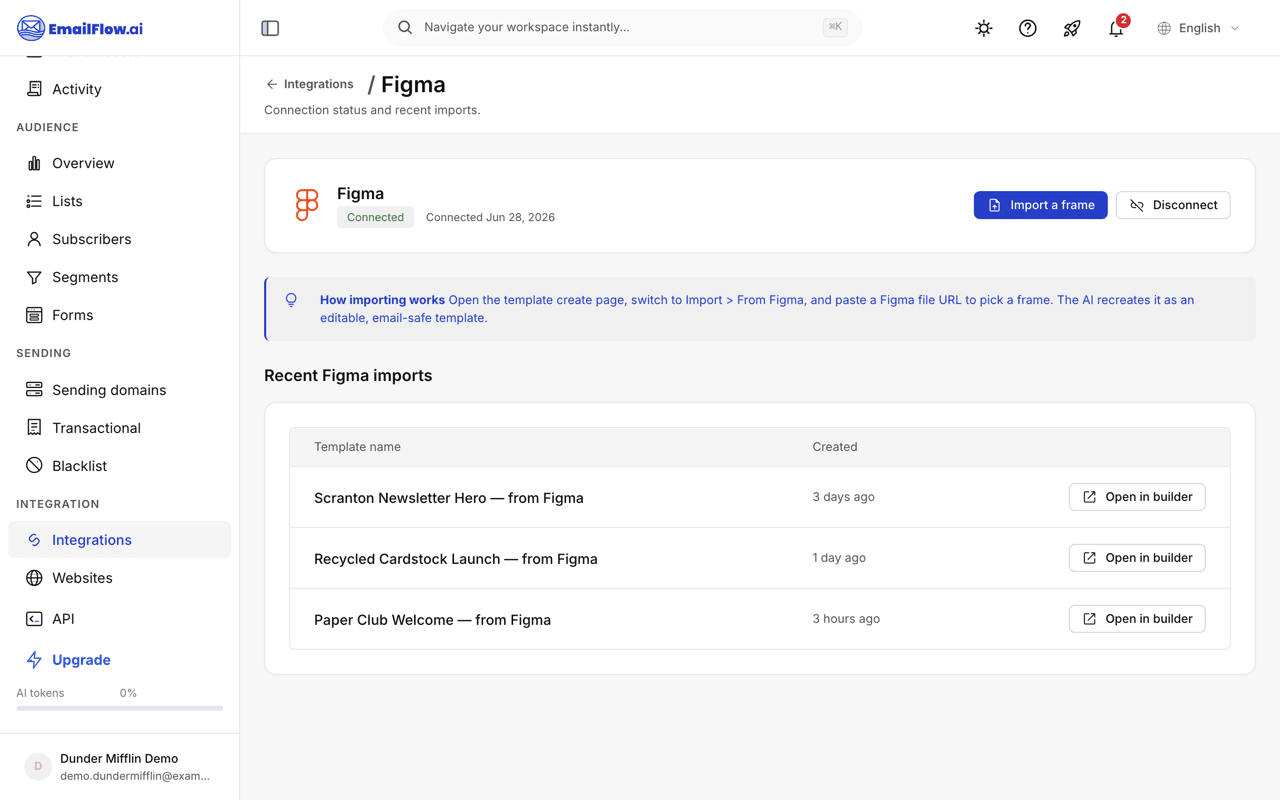Focus the workspace search field

pyautogui.click(x=622, y=27)
